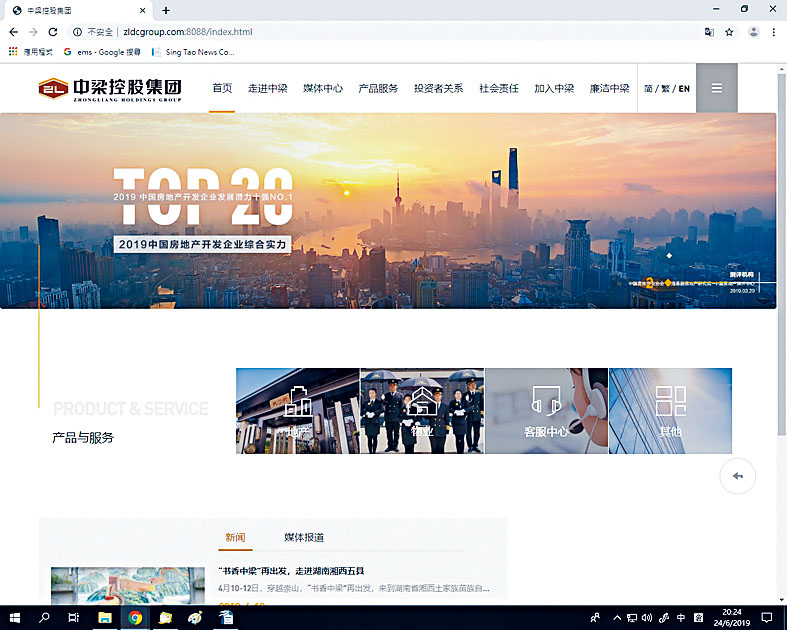
Task: Click the news article thumbnail image
Action: tap(128, 585)
